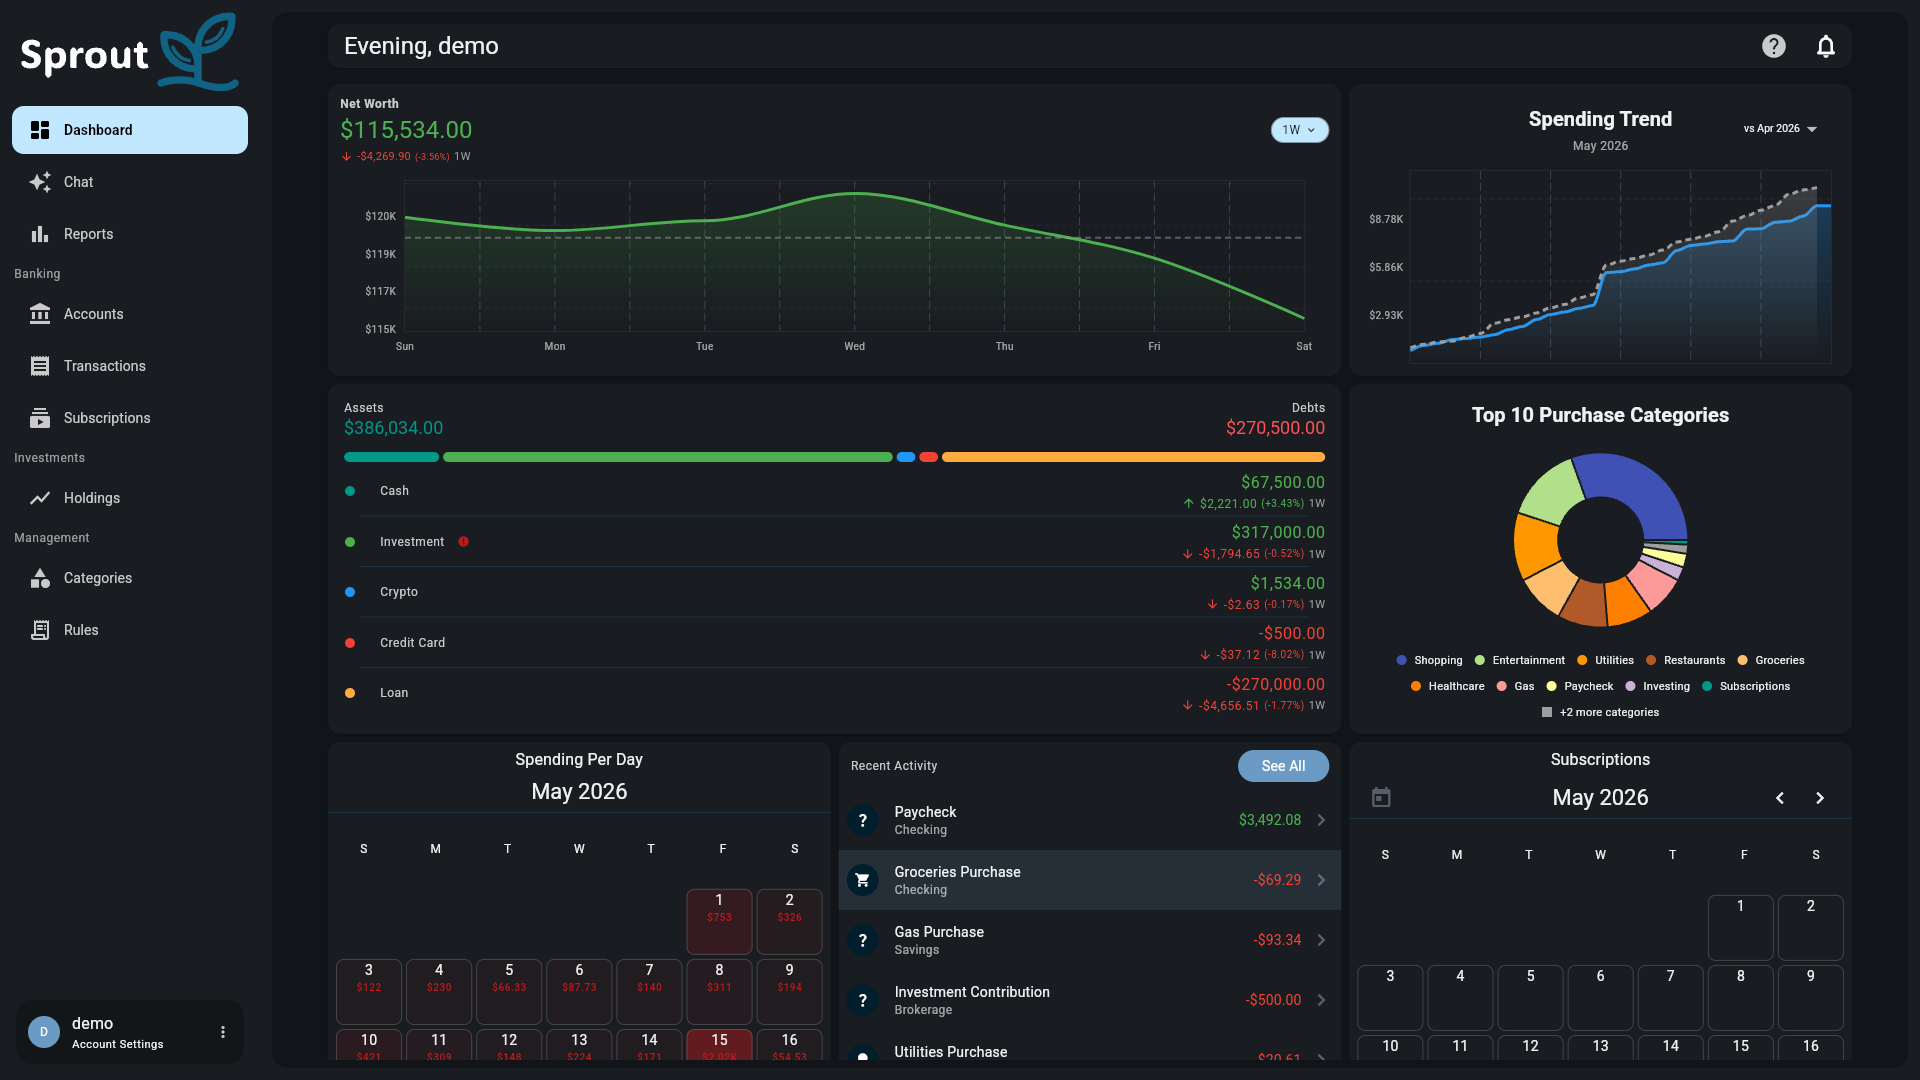The width and height of the screenshot is (1920, 1080).
Task: Click the teal Cash segment of assets bar
Action: (x=391, y=457)
